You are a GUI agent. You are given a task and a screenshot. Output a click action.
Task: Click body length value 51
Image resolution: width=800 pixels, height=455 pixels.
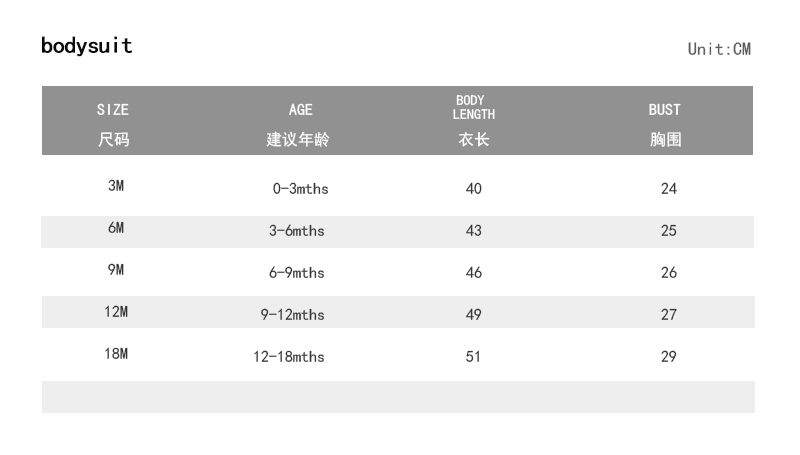point(474,357)
